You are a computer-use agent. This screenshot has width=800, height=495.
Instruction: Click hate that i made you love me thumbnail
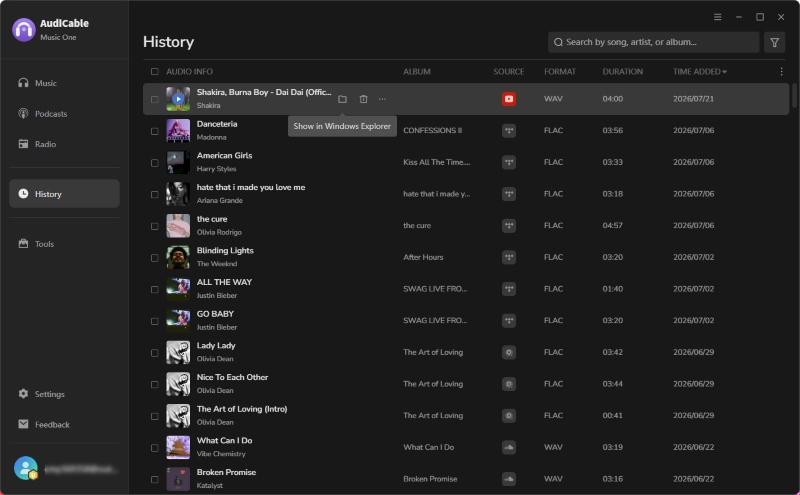click(x=178, y=194)
